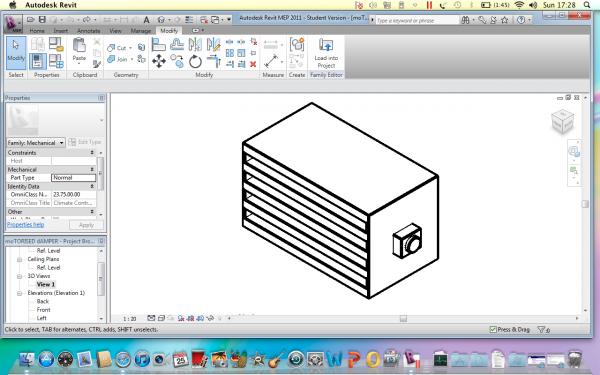Open the Family: Mechanical type selector dropdown
The height and width of the screenshot is (375, 600).
pos(36,143)
